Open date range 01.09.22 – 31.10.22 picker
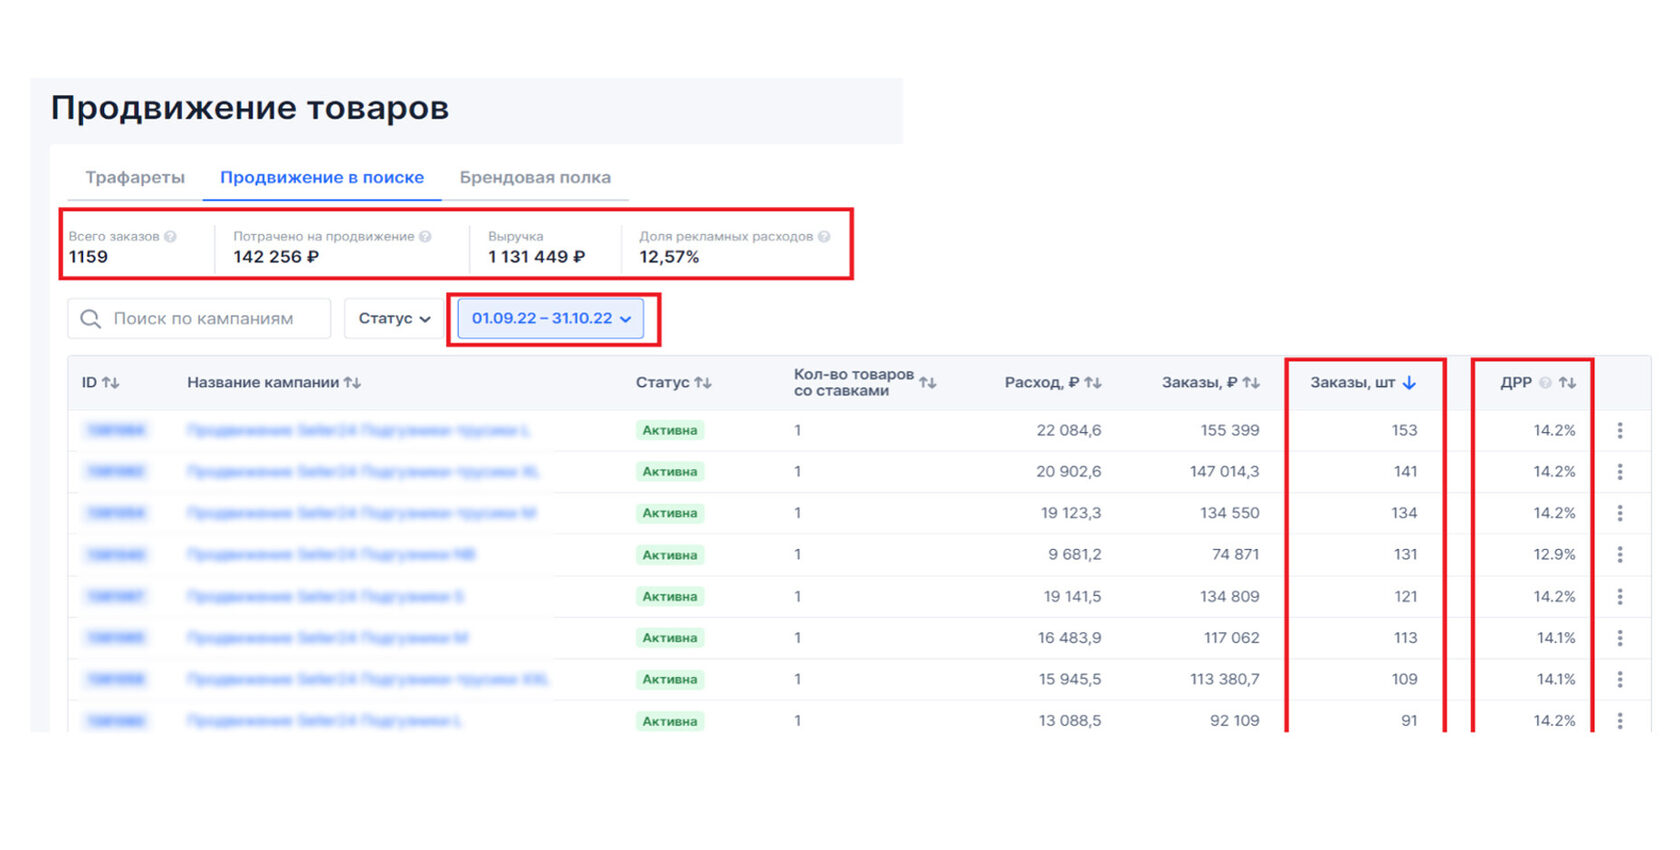 (x=551, y=318)
